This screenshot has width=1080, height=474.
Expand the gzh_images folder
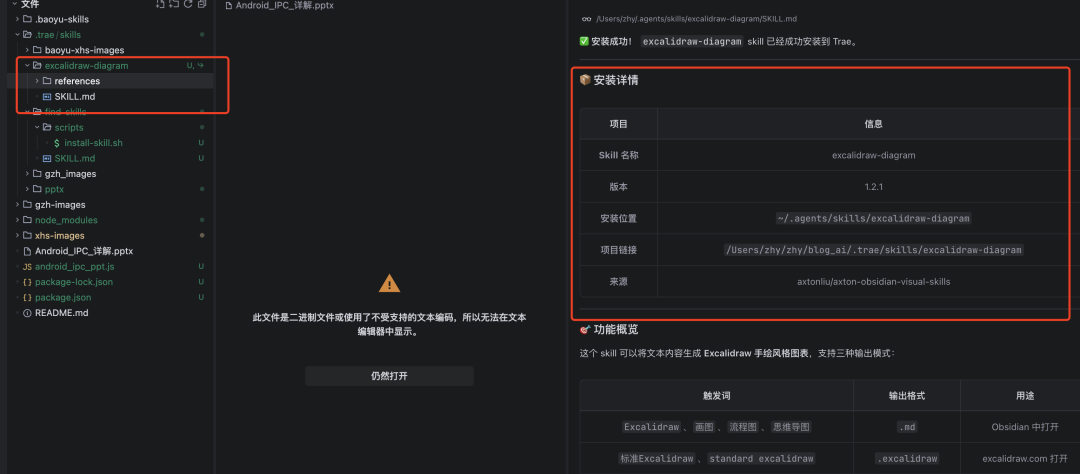(x=27, y=174)
